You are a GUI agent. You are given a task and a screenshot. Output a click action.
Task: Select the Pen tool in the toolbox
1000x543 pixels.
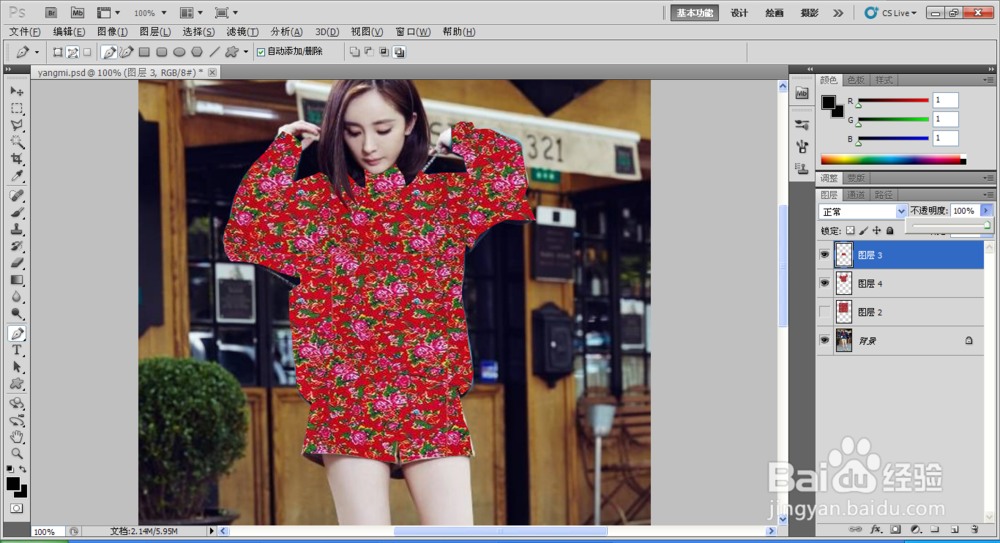tap(17, 333)
